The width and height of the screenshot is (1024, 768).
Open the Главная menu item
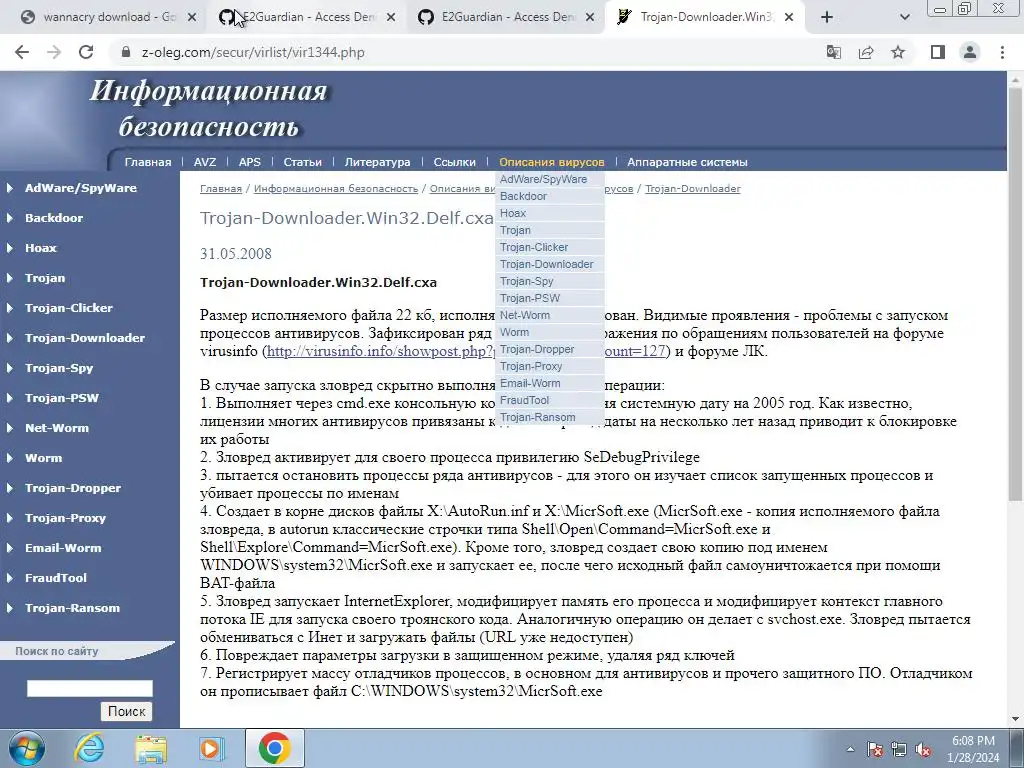[x=148, y=162]
